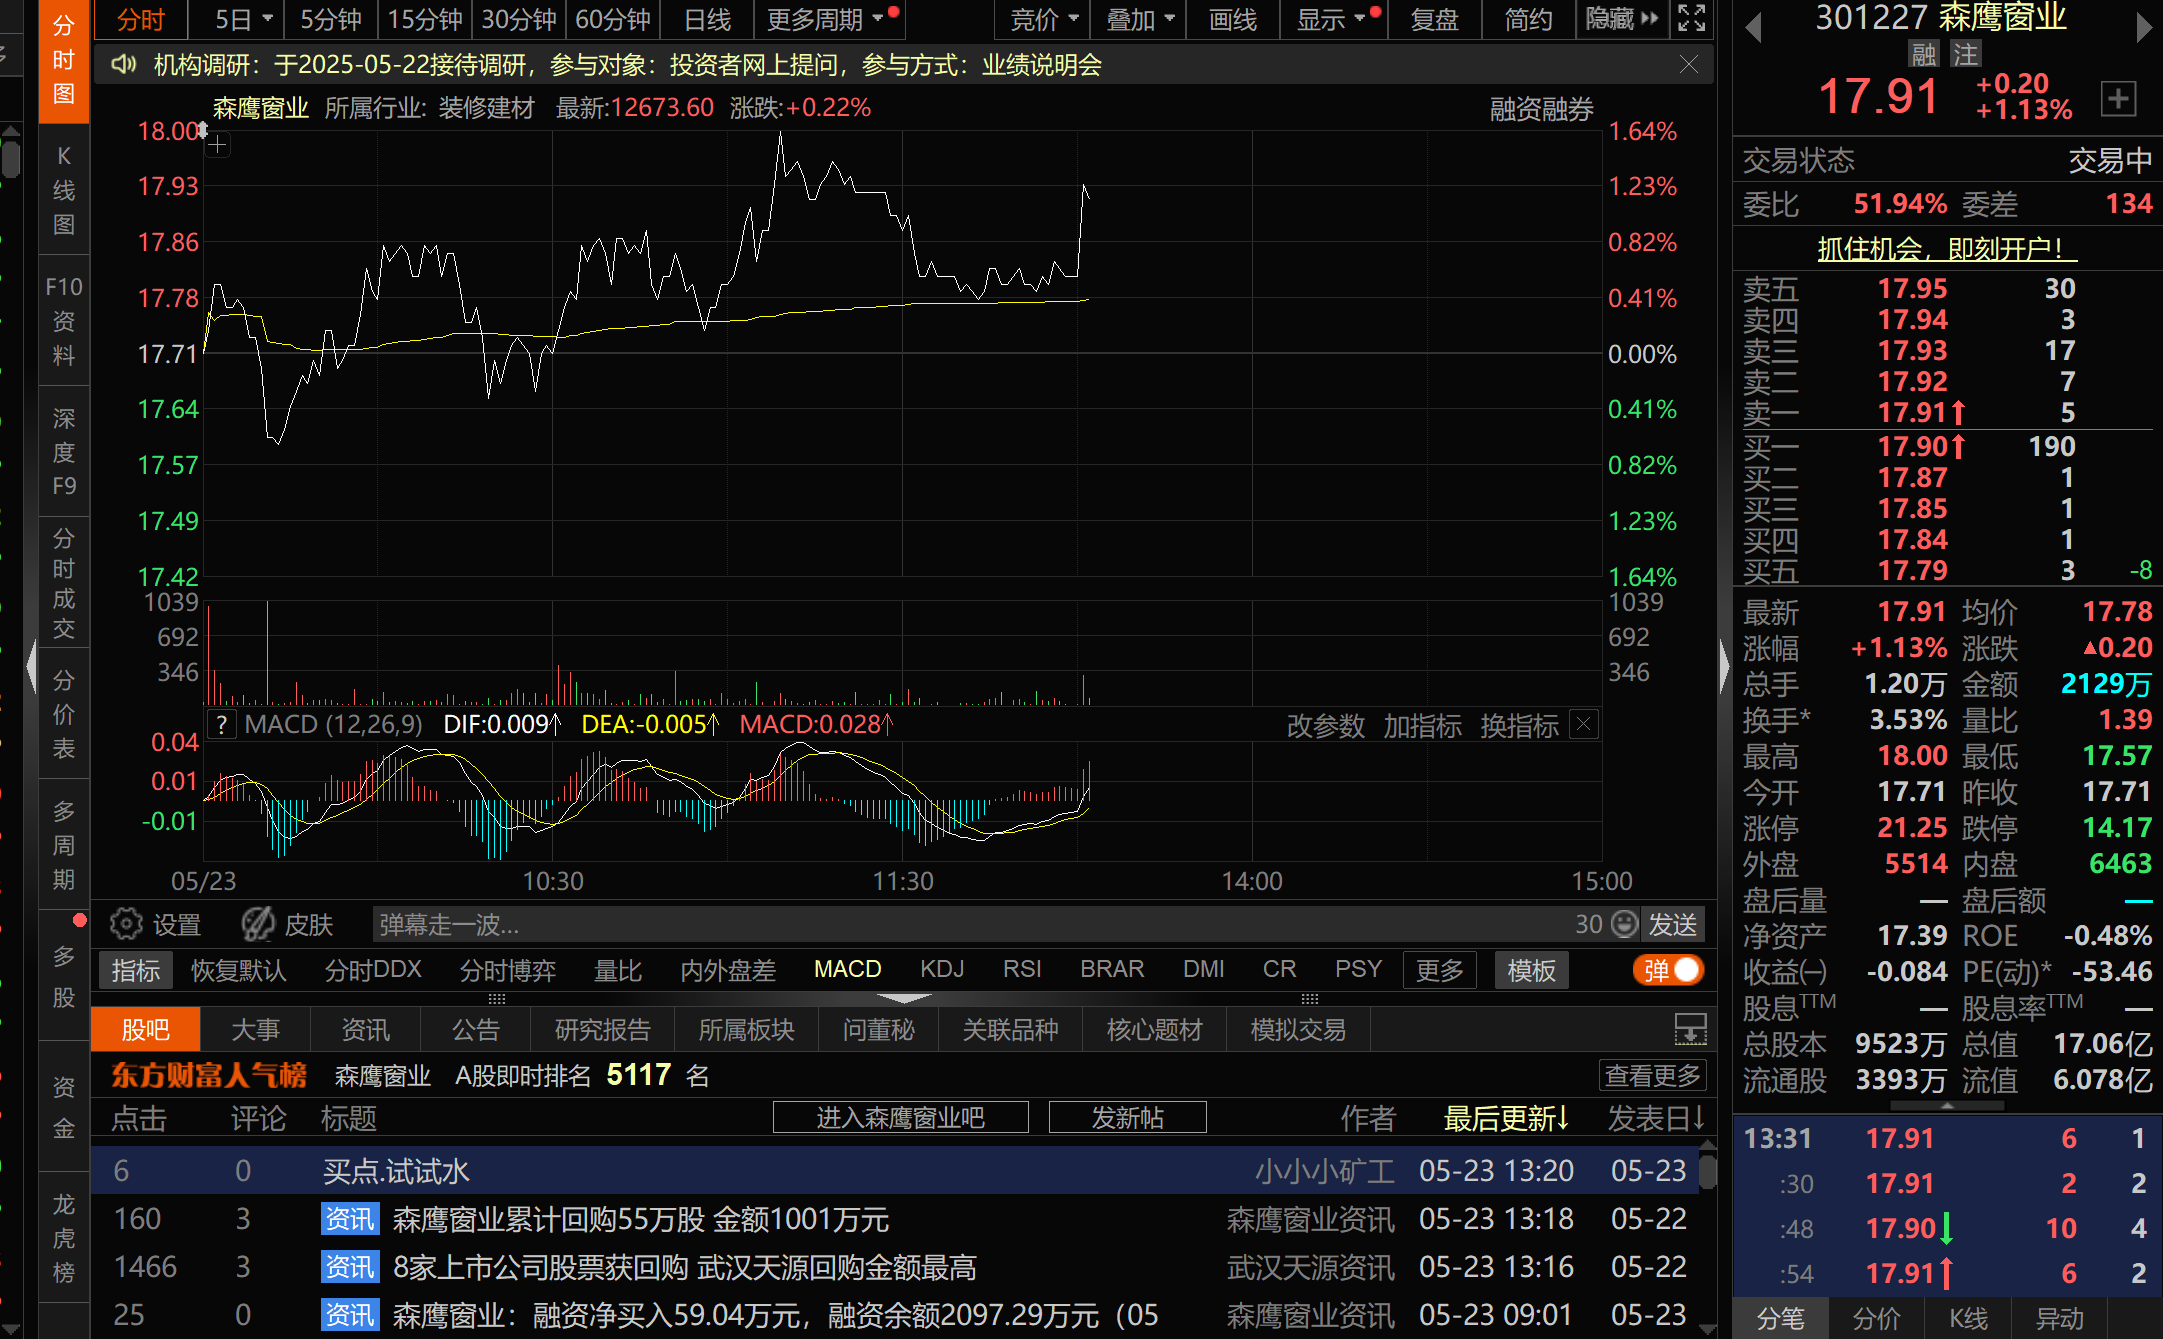Switch to the 大事 tab

255,1030
